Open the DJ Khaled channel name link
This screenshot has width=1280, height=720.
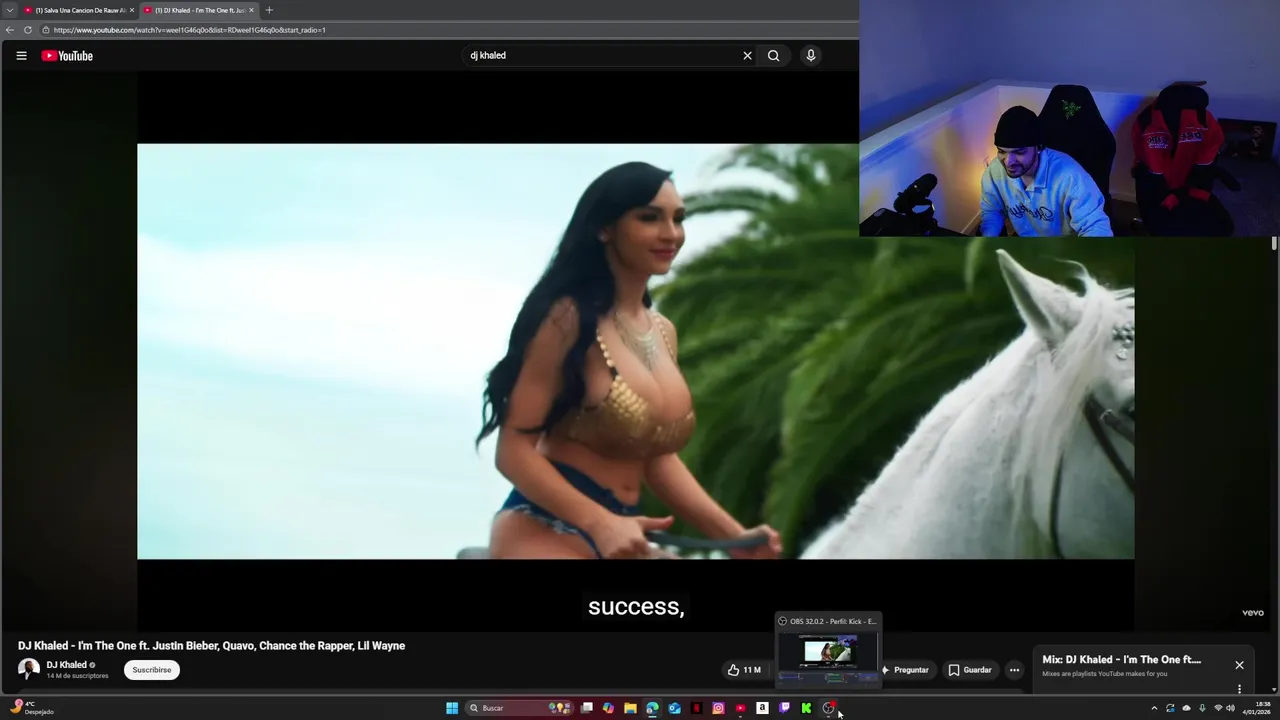(66, 665)
